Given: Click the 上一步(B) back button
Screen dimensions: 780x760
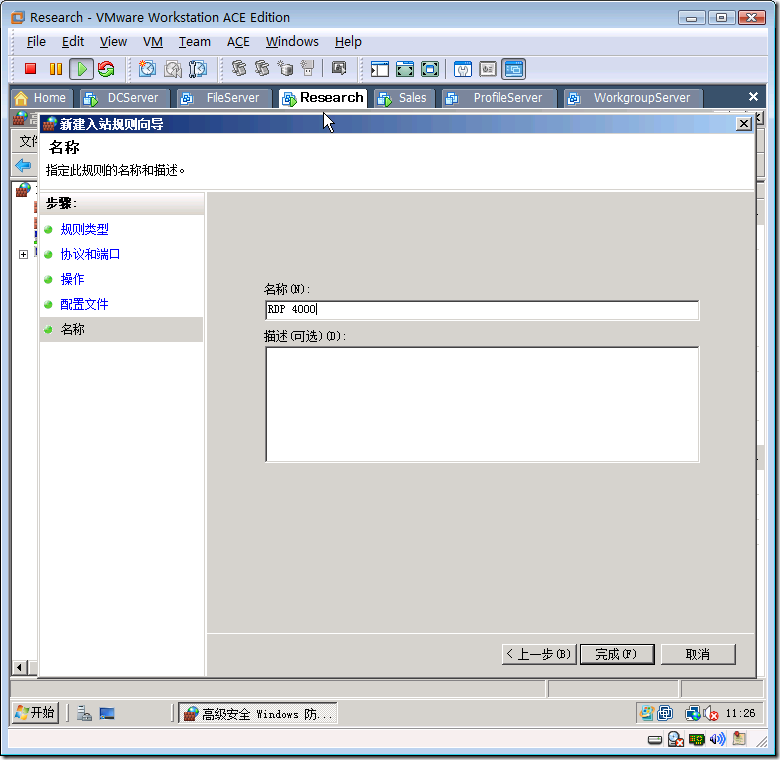Looking at the screenshot, I should click(x=539, y=654).
